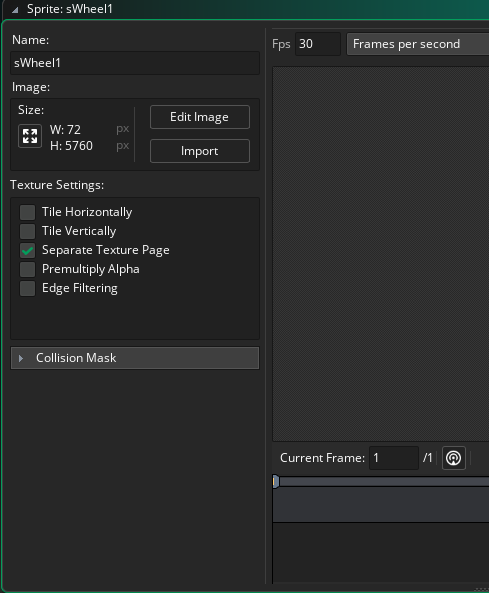Open the Frames per second dropdown
Screen dimensions: 489x593
(418, 44)
